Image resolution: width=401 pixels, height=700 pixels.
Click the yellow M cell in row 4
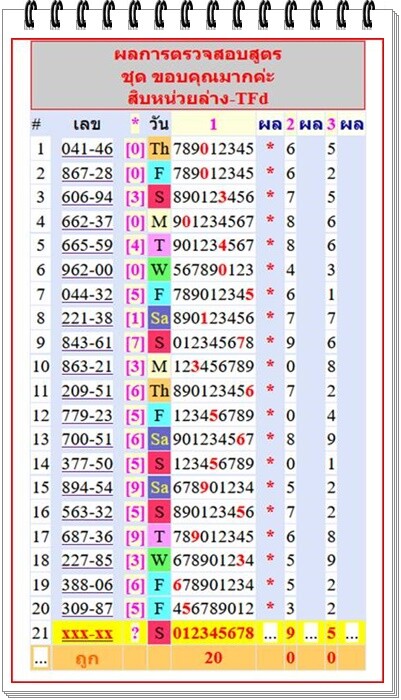pyautogui.click(x=159, y=221)
